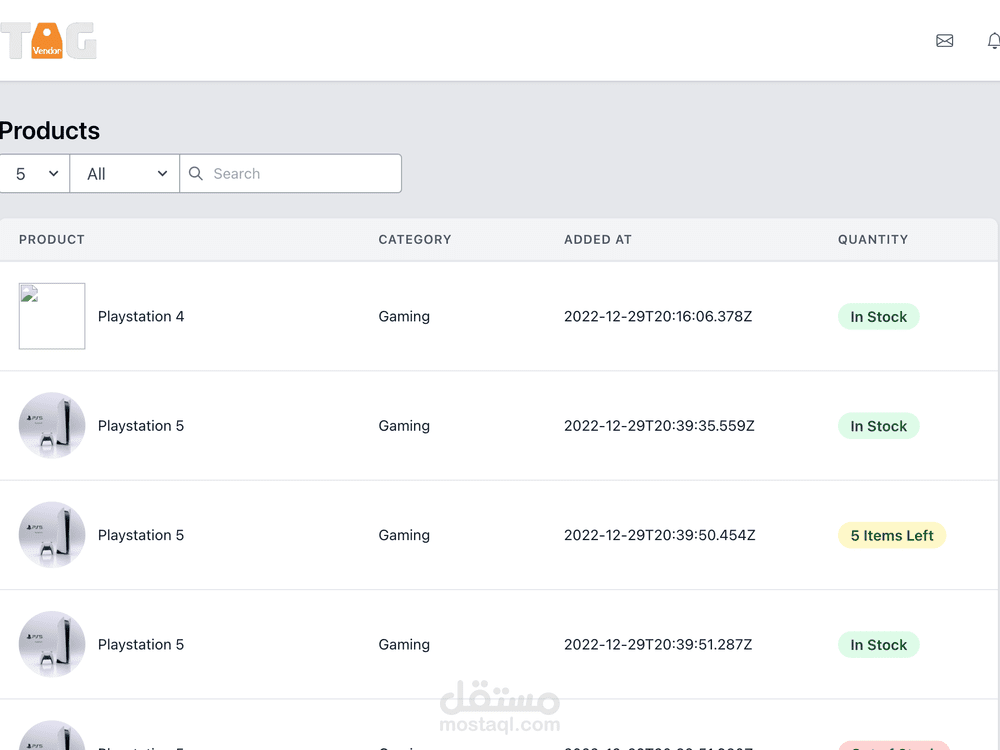Click date 2022-12-29T20:39:35.559Z
The height and width of the screenshot is (750, 1000).
tap(659, 425)
